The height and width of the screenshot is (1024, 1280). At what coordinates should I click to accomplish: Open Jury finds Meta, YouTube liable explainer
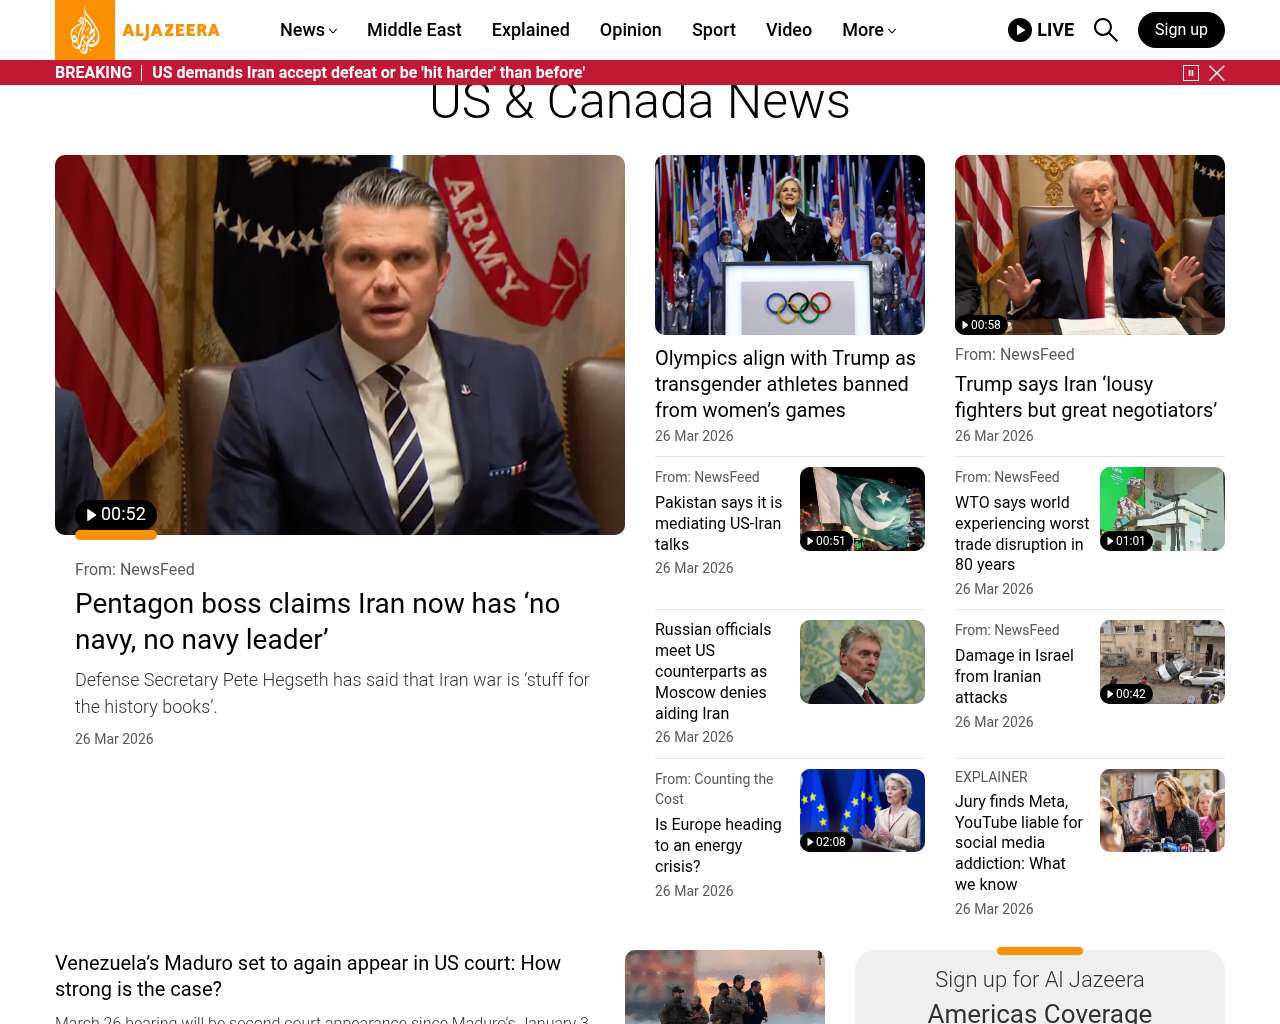coord(1019,843)
